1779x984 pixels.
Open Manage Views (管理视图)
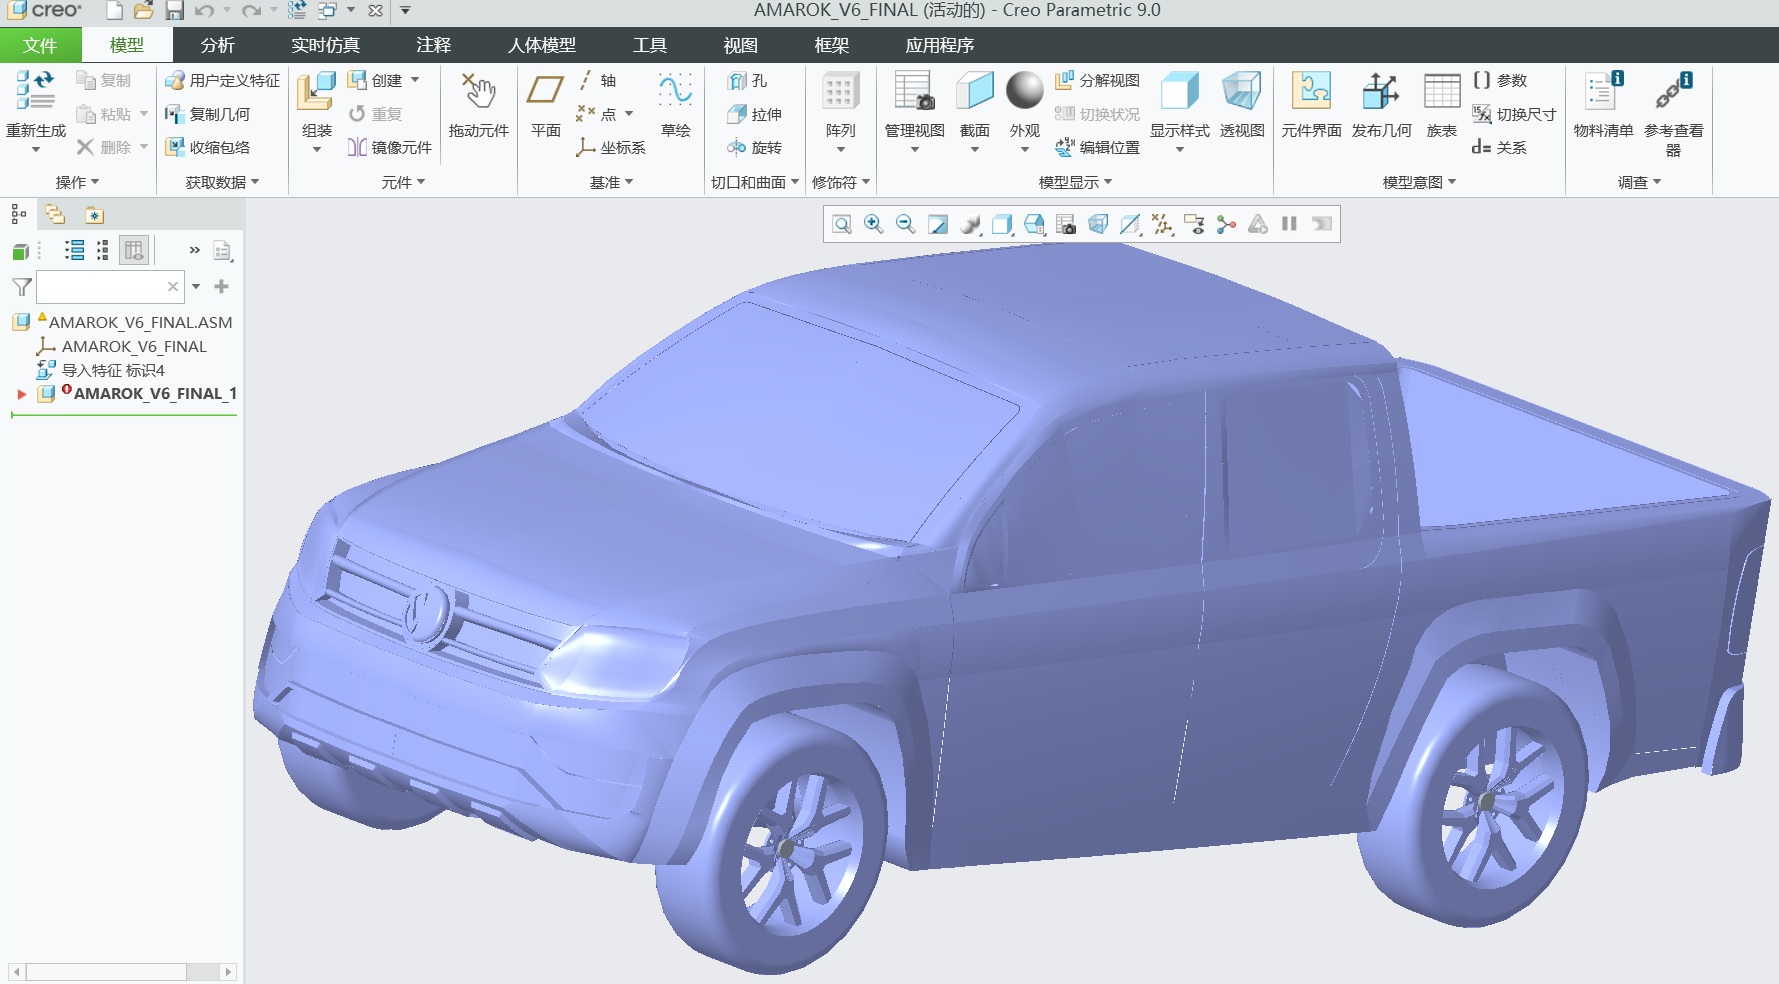(x=915, y=105)
